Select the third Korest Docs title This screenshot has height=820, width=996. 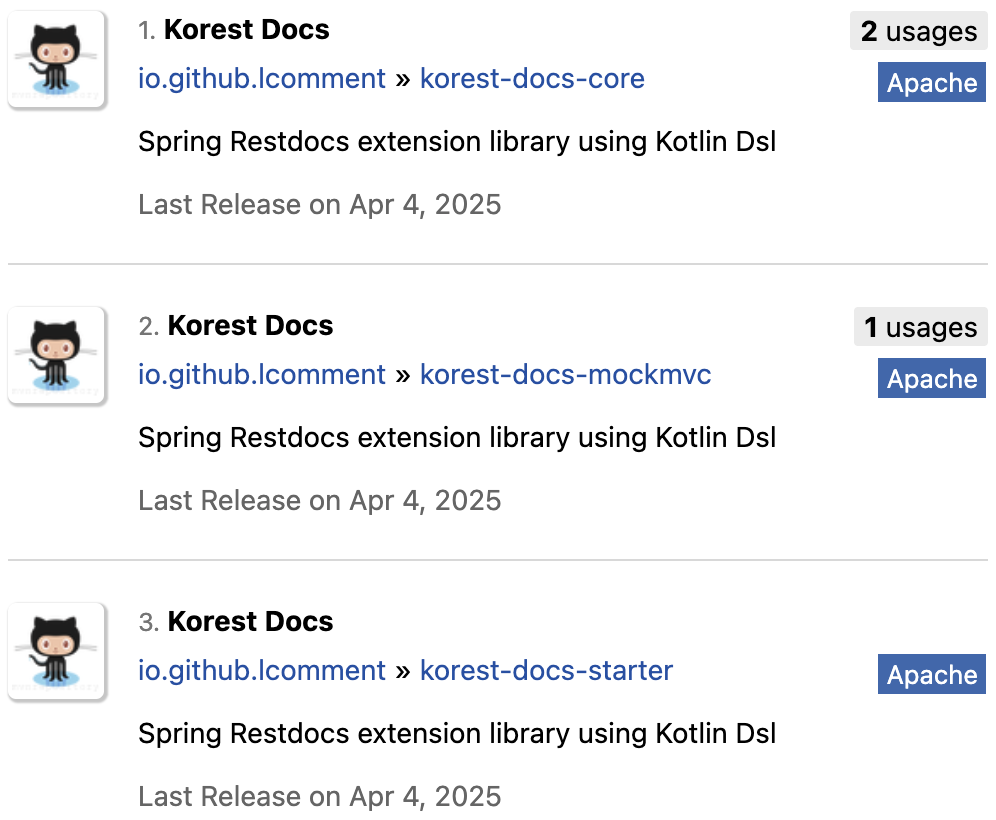250,622
